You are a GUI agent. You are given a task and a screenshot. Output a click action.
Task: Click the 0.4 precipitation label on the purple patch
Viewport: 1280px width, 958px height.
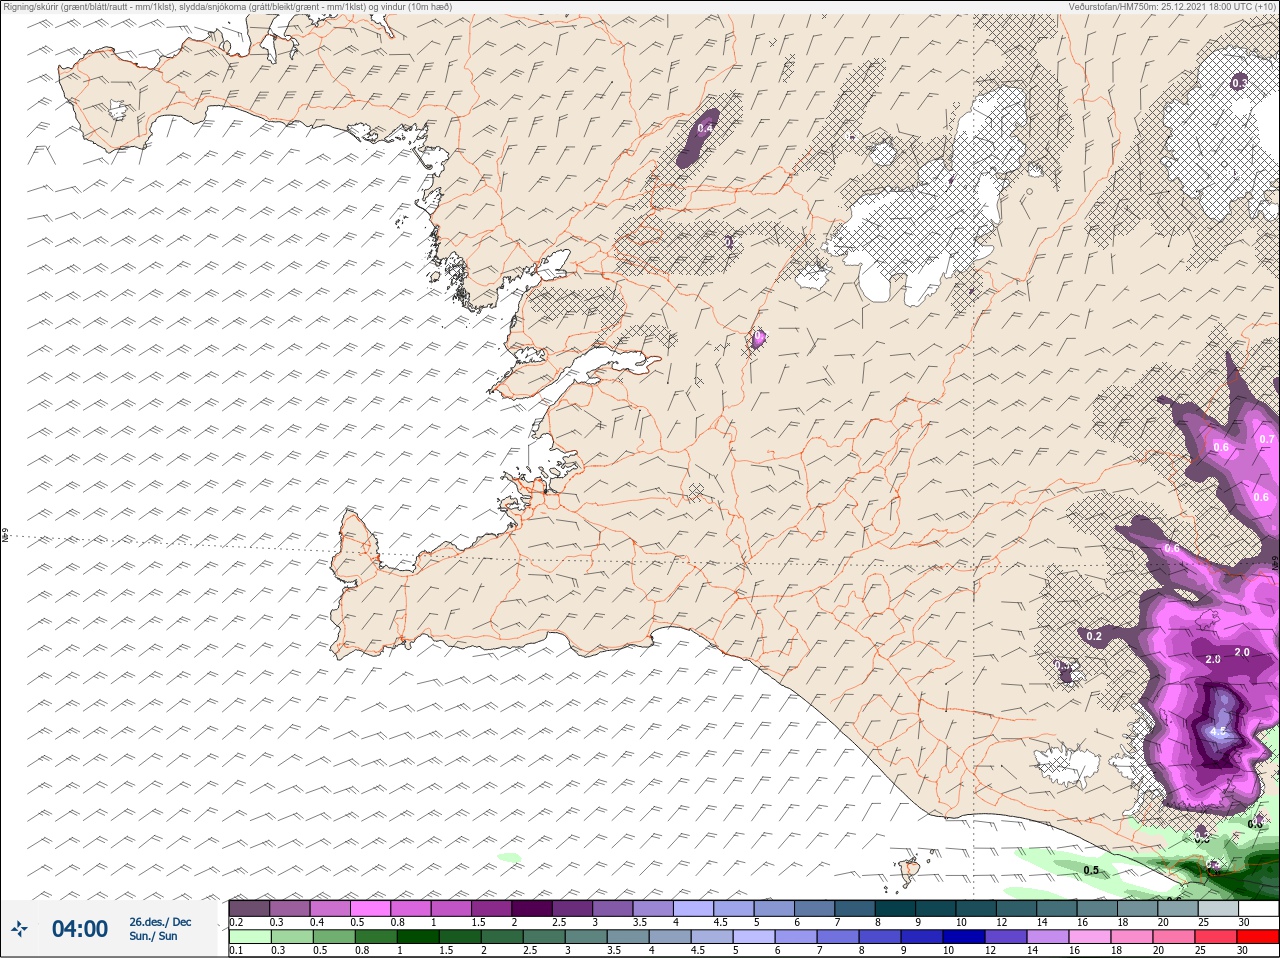click(705, 128)
